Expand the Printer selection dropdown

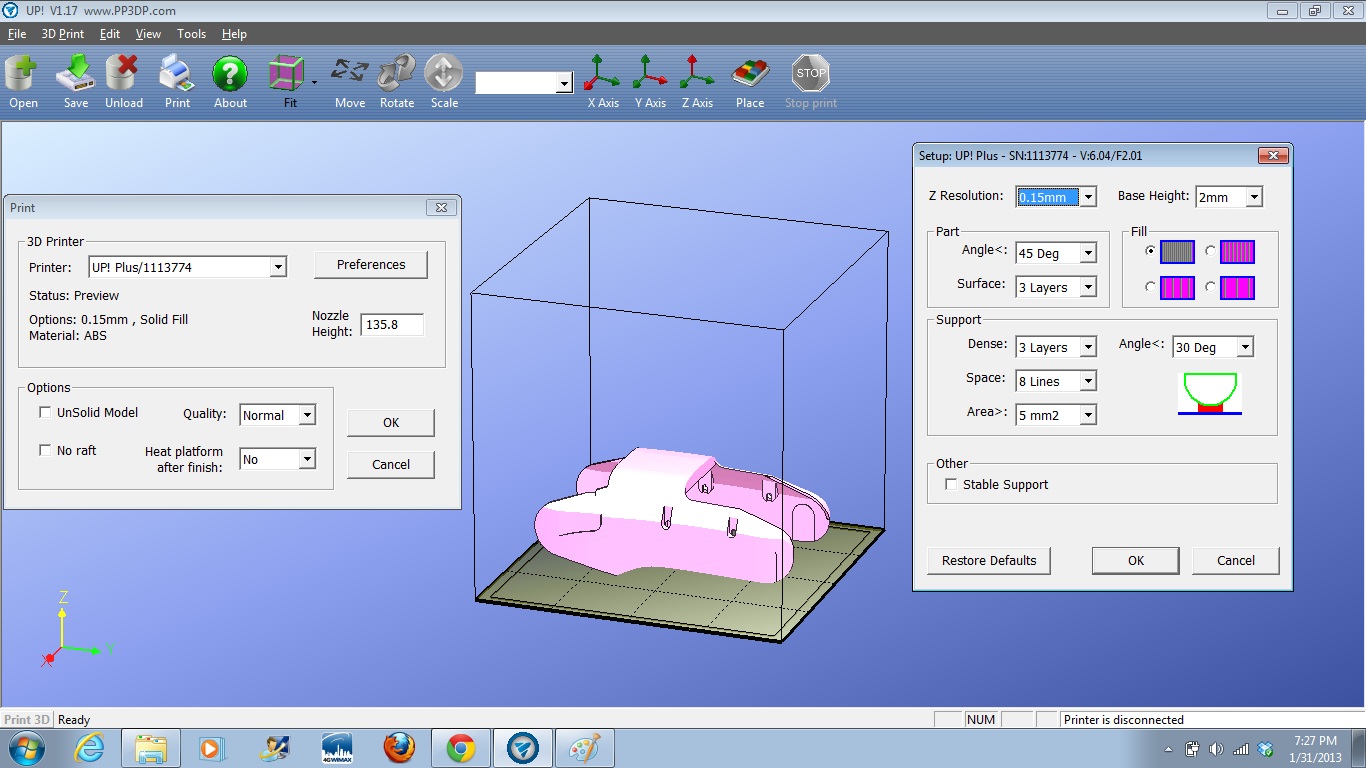click(278, 267)
